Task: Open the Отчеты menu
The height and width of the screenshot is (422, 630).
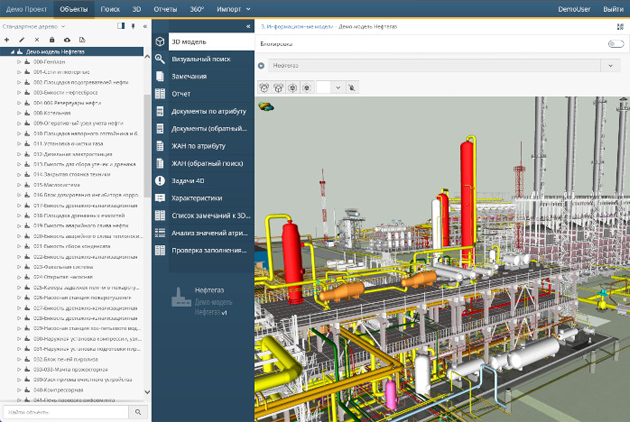Action: click(x=165, y=8)
